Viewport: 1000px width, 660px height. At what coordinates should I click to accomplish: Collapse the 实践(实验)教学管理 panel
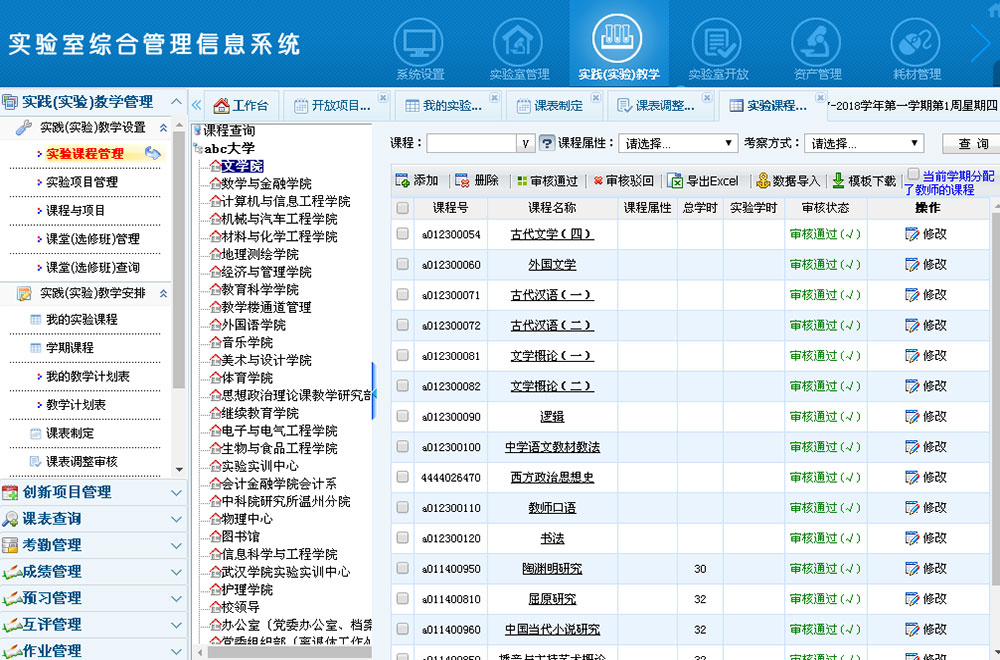(x=177, y=101)
